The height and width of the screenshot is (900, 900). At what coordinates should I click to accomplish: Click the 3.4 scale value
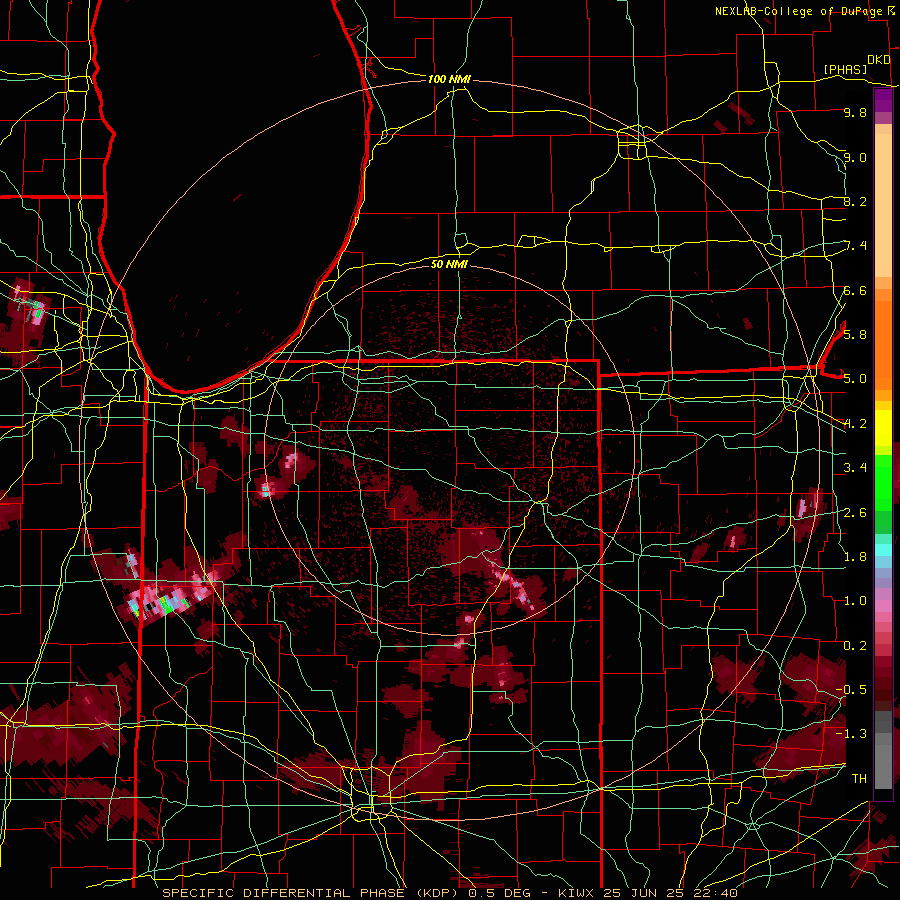855,467
